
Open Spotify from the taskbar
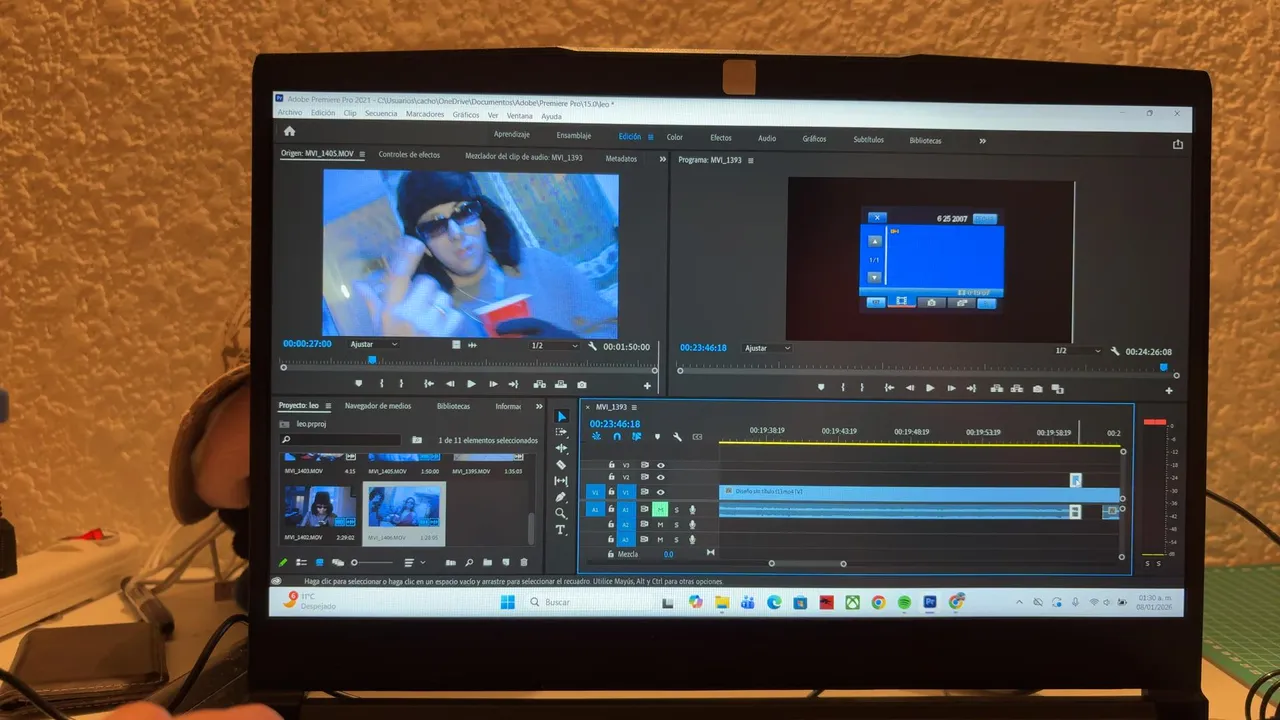coord(904,602)
